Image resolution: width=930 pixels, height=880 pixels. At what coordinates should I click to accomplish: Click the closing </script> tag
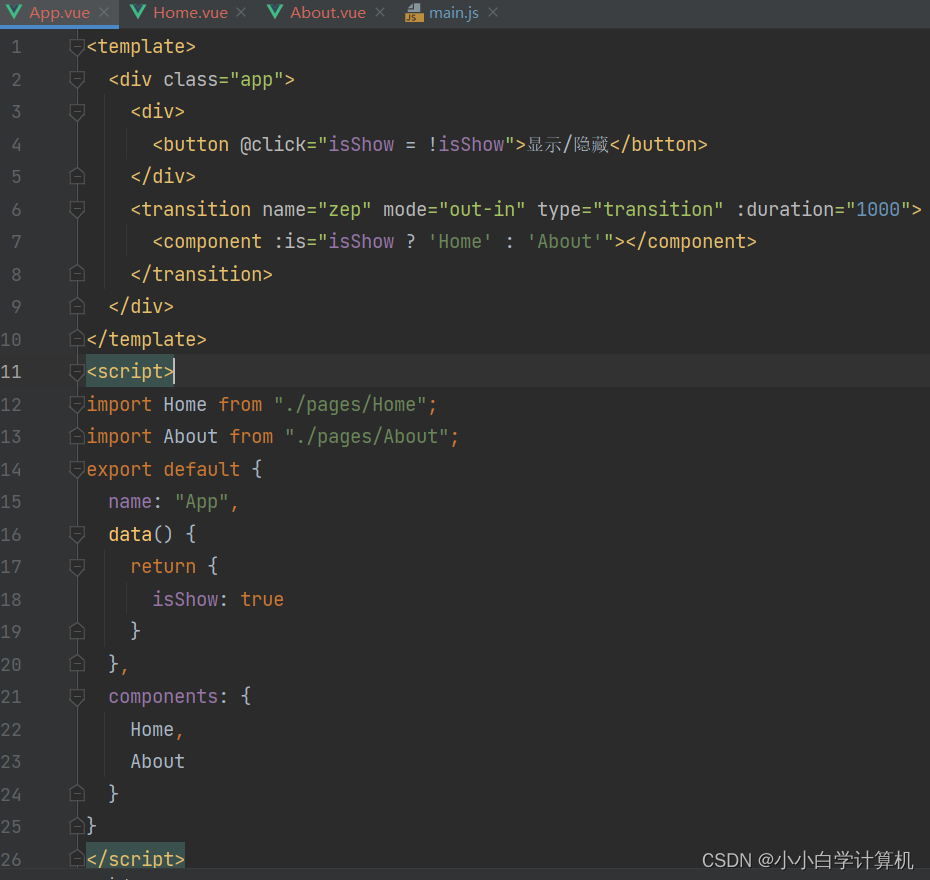(136, 859)
